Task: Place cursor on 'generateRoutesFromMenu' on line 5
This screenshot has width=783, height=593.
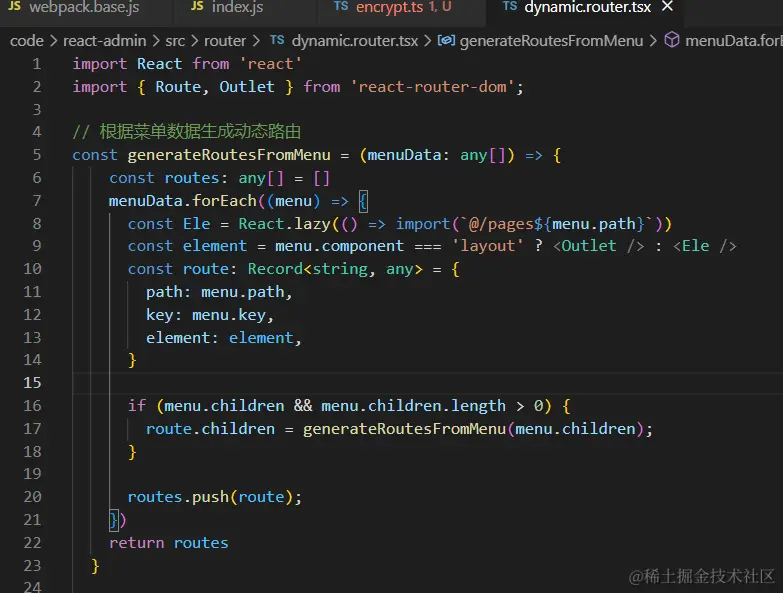Action: 229,155
